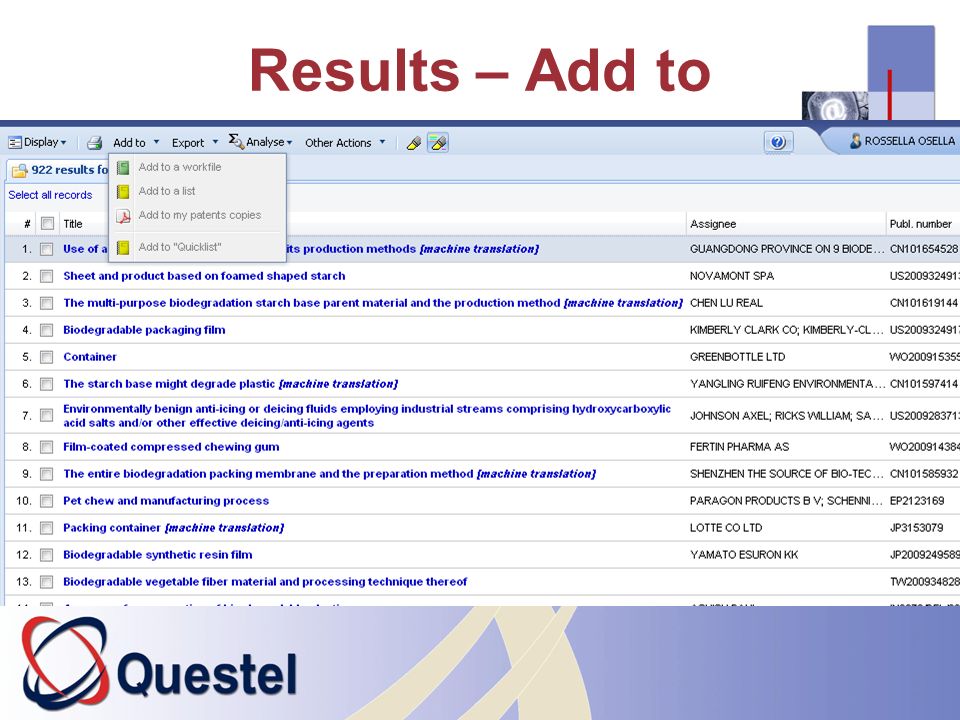Open Film-coated compressed chewing gum title
Viewport: 960px width, 720px height.
point(171,447)
